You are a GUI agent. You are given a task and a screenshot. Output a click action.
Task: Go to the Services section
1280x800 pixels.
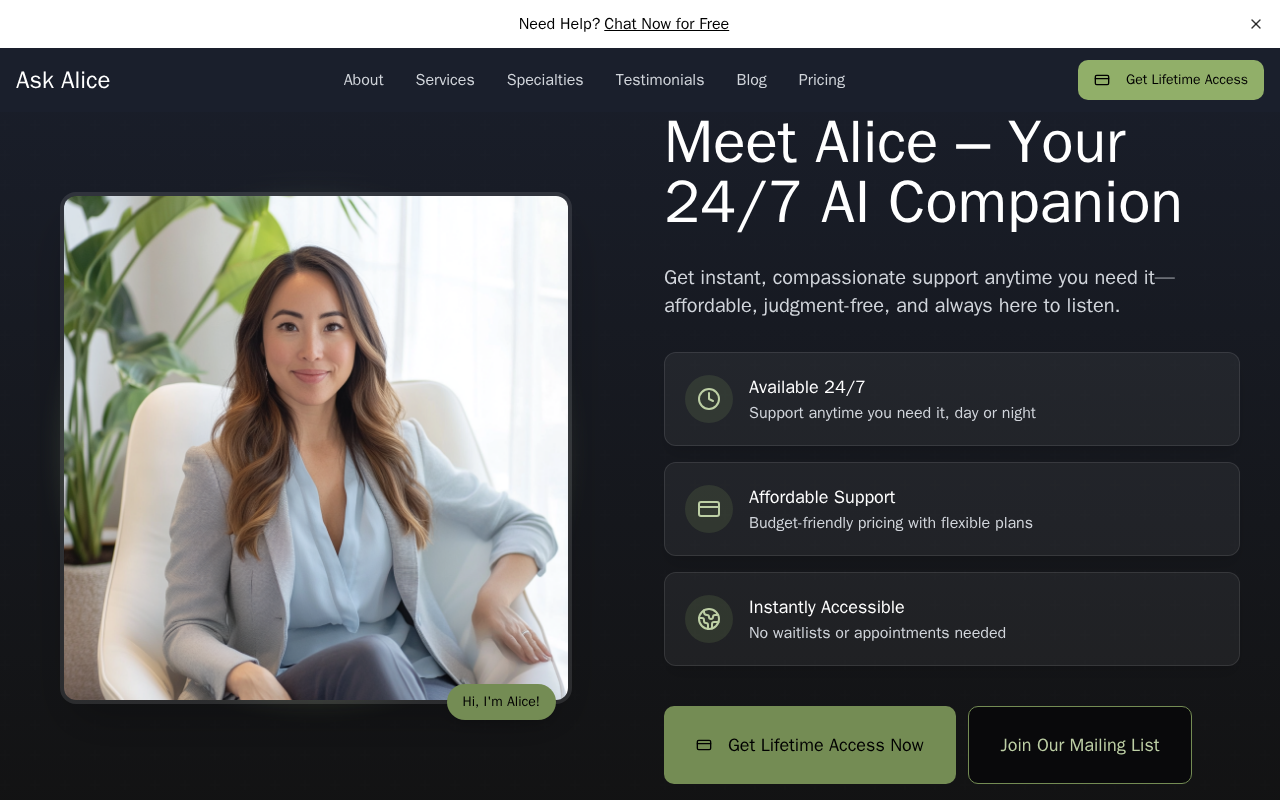pyautogui.click(x=445, y=80)
